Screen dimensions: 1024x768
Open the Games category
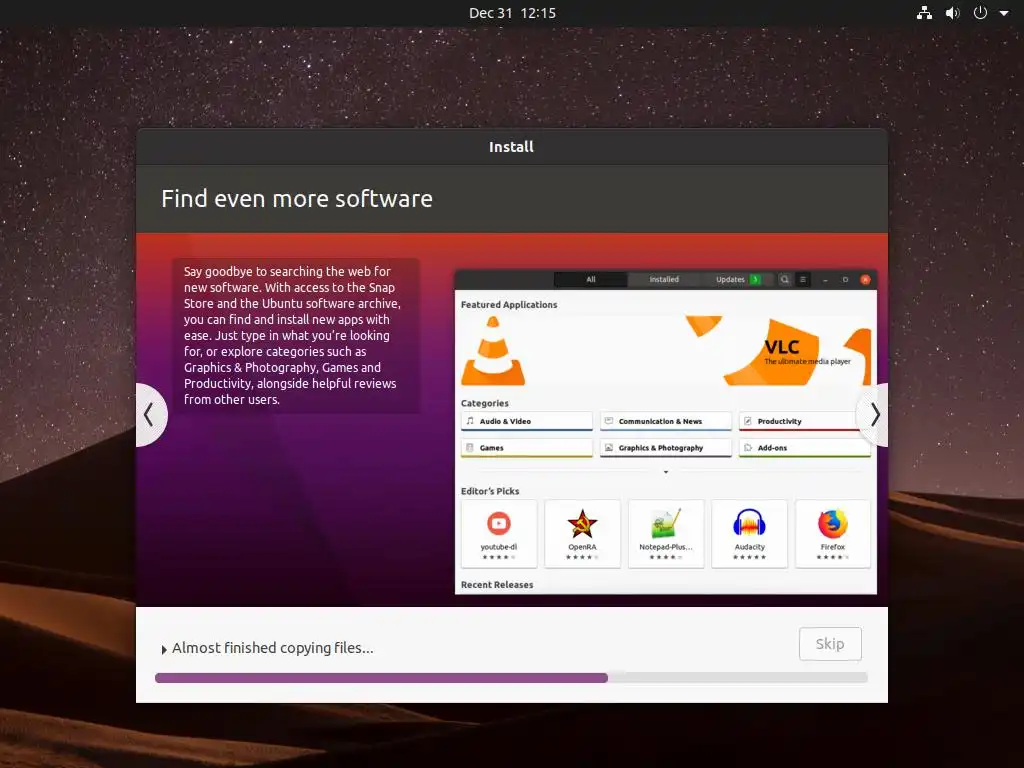(526, 448)
